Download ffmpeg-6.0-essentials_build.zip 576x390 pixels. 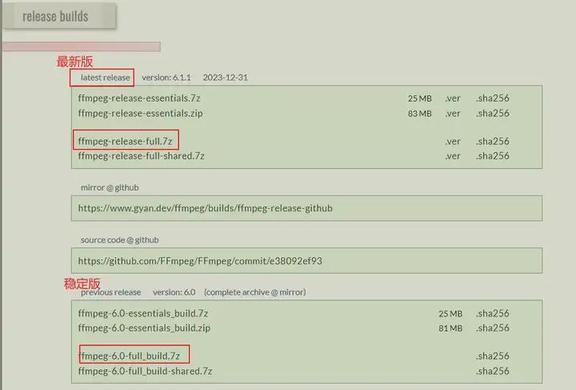pos(144,328)
